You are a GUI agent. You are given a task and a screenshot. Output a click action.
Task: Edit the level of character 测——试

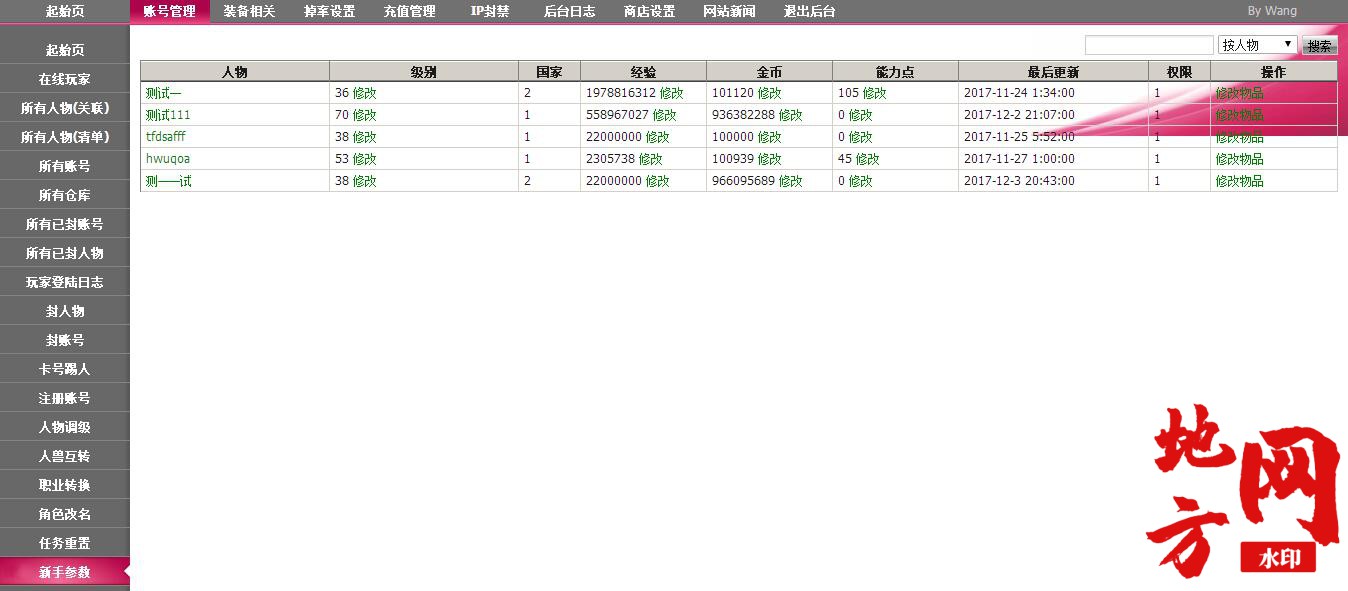pyautogui.click(x=365, y=181)
